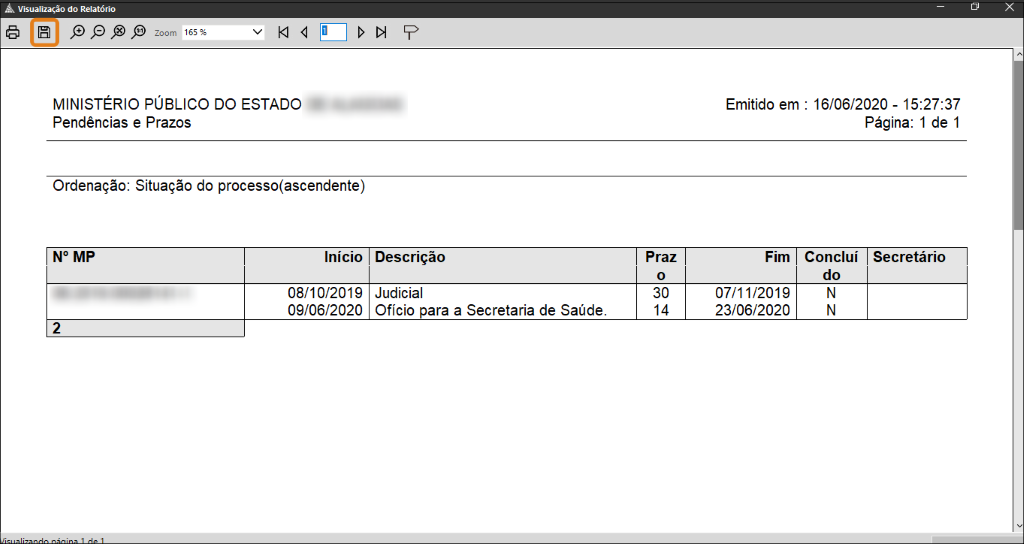Click end date 07/11/2019 cell

coord(752,293)
